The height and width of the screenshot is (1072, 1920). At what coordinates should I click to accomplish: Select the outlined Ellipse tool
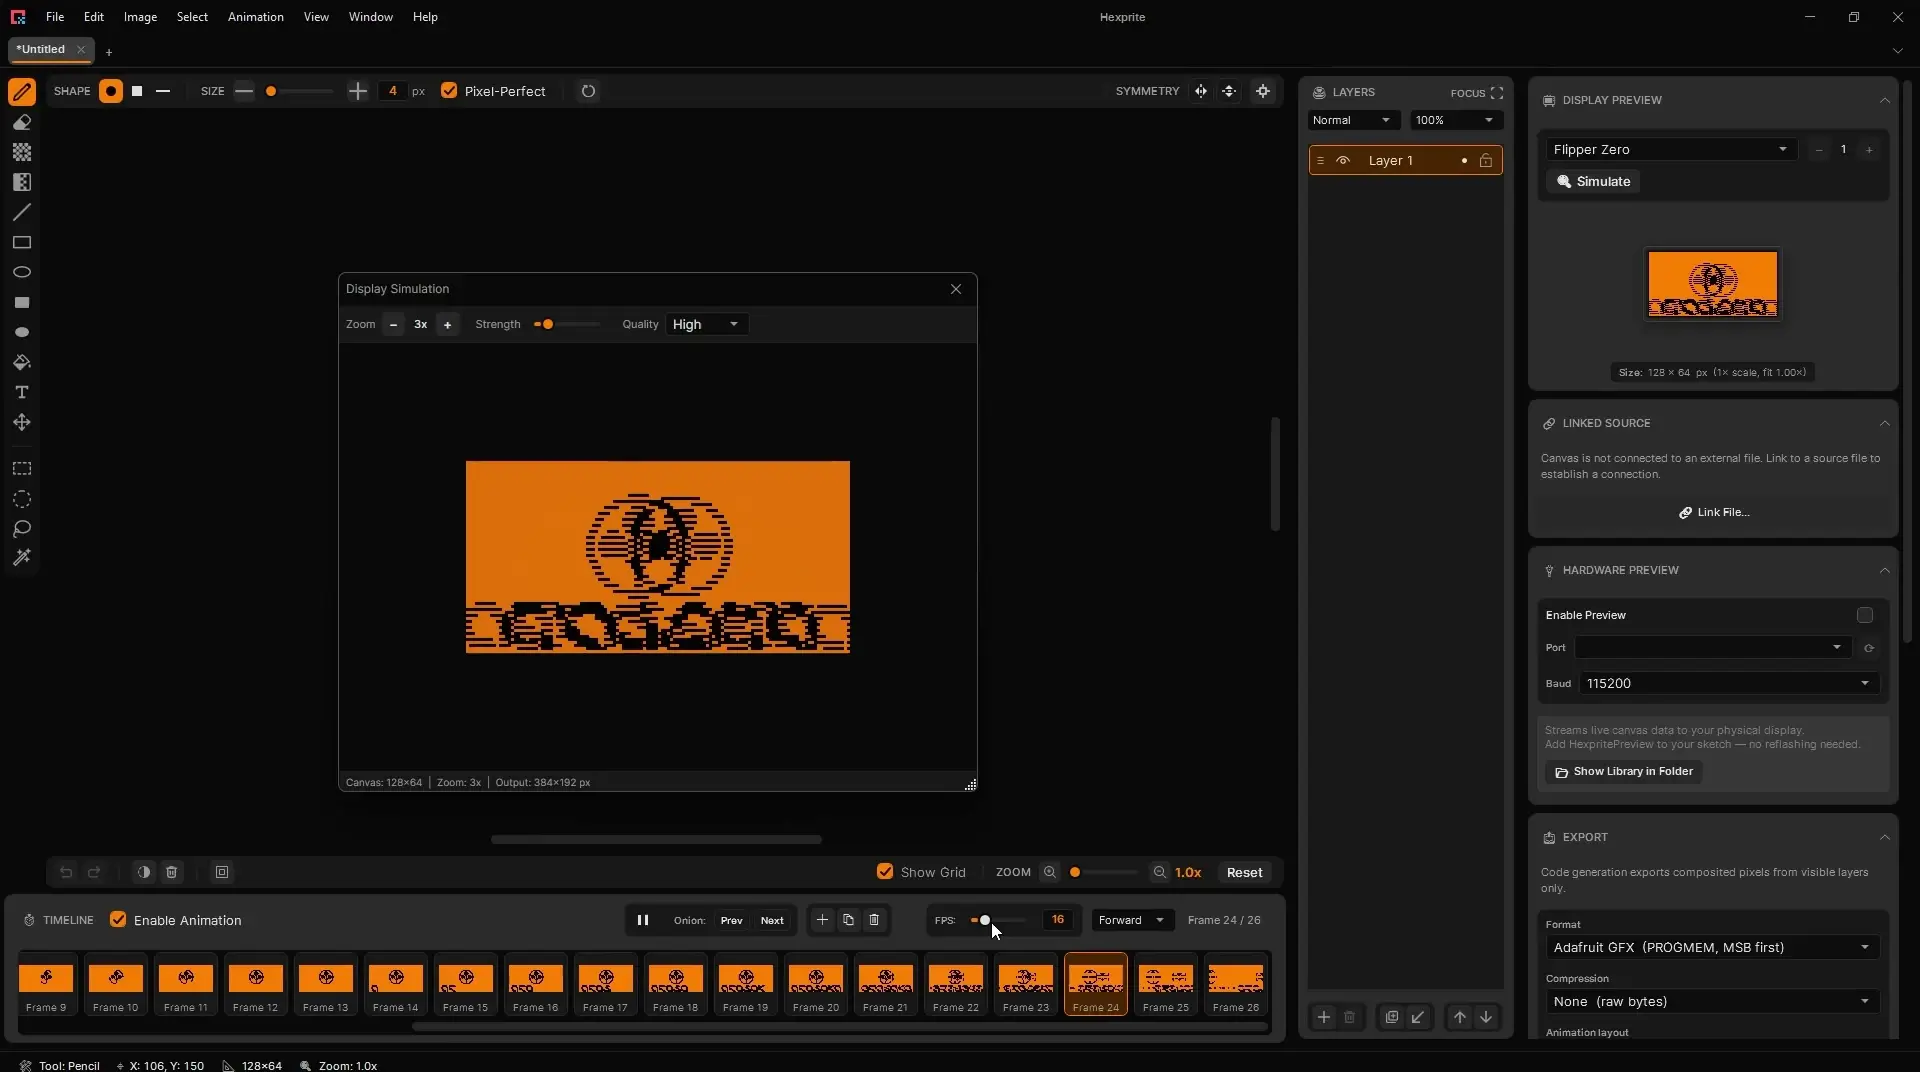pos(22,272)
